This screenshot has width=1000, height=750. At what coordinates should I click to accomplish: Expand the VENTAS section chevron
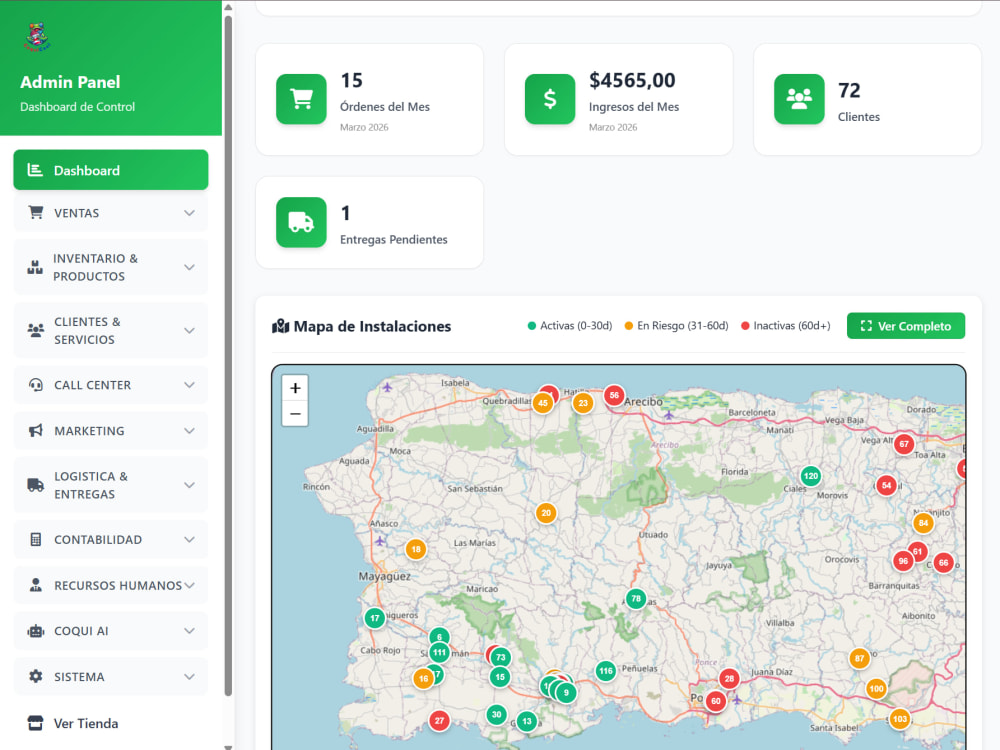click(x=189, y=213)
